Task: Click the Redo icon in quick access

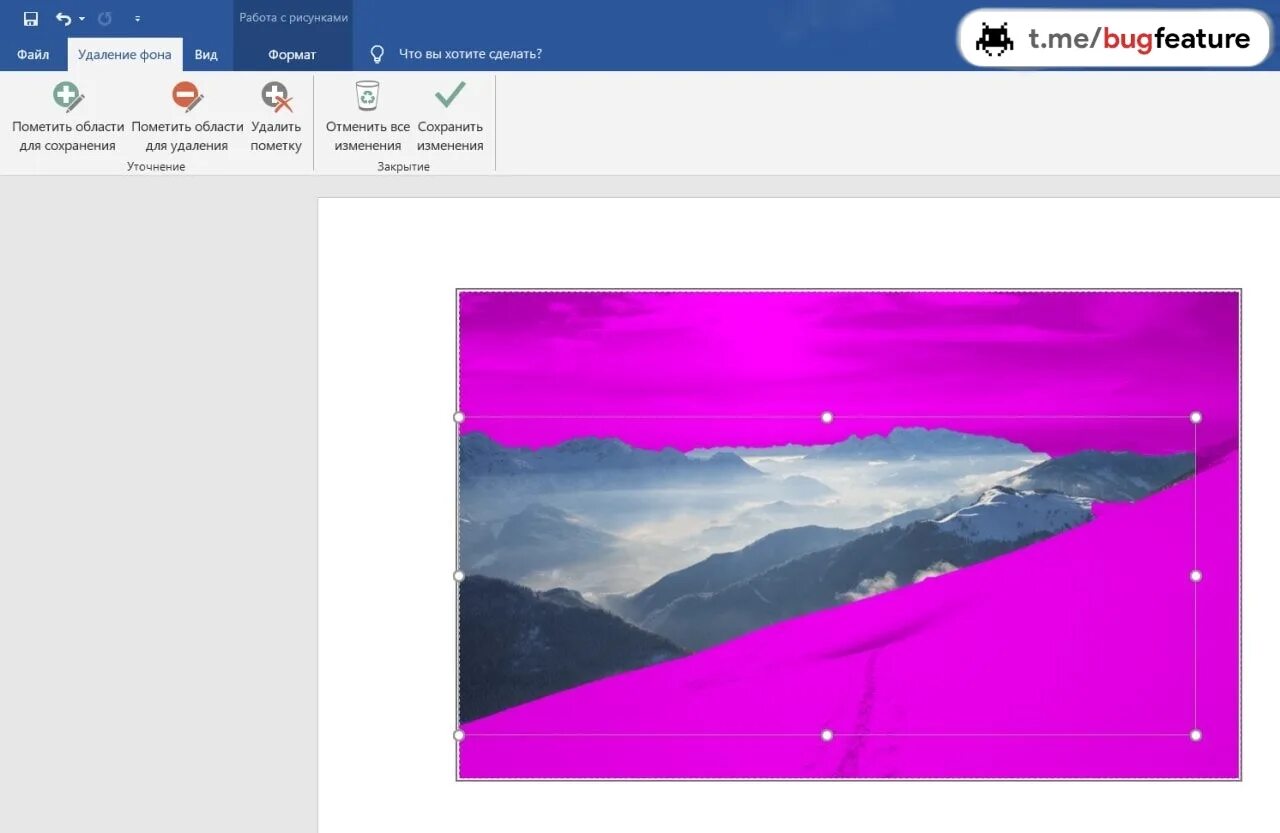Action: pyautogui.click(x=105, y=19)
